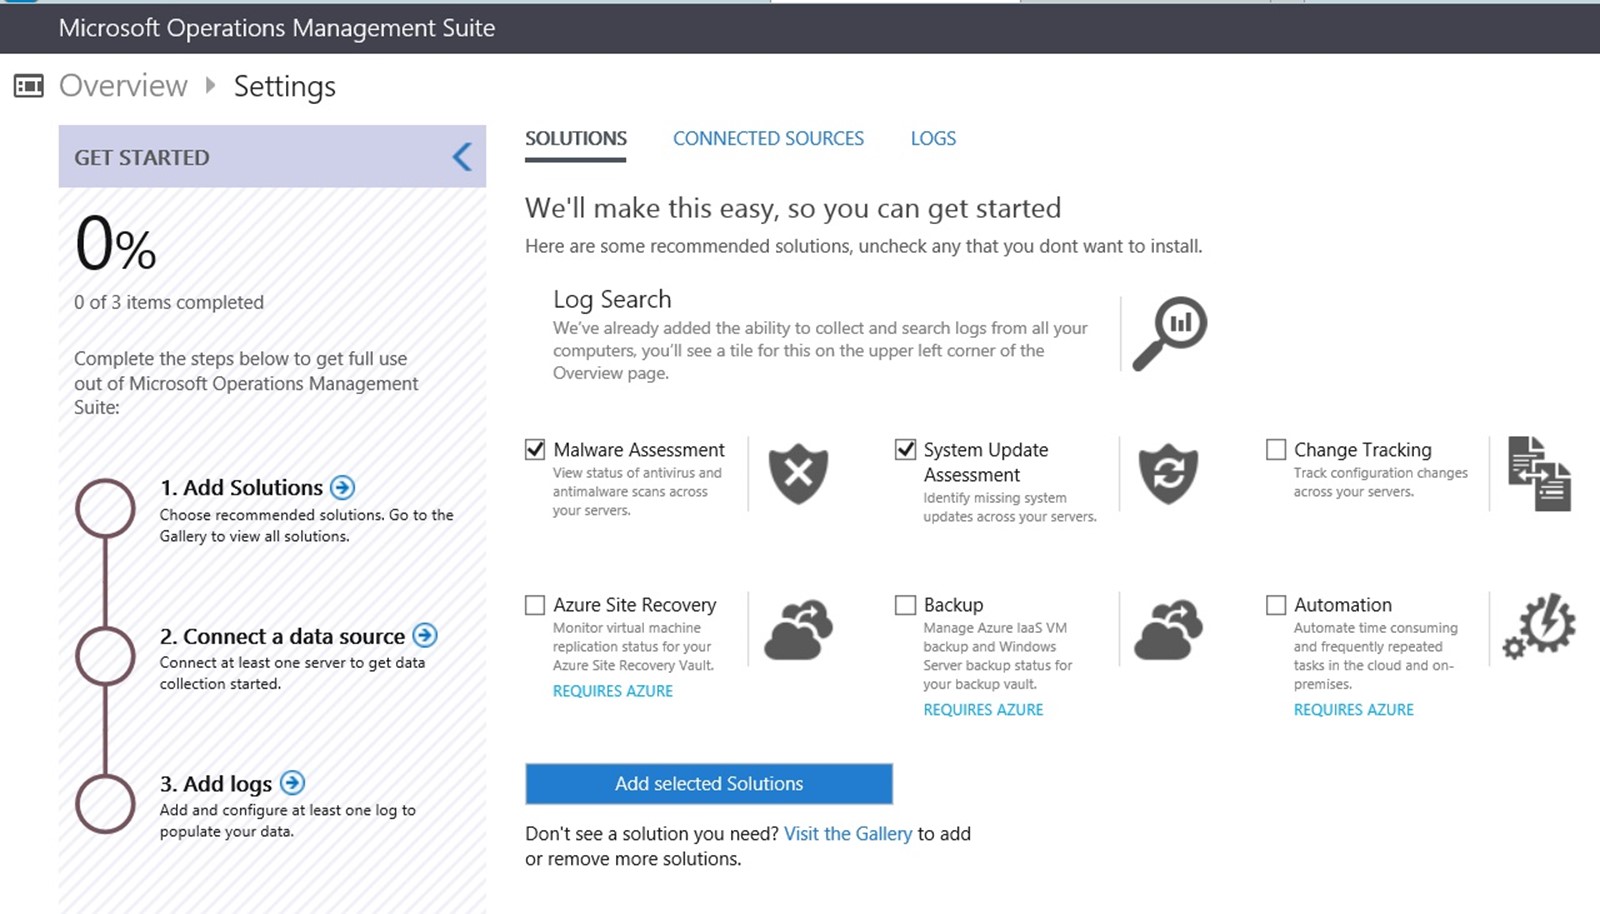Click the step 2 progress circle
1600x914 pixels.
(x=105, y=656)
